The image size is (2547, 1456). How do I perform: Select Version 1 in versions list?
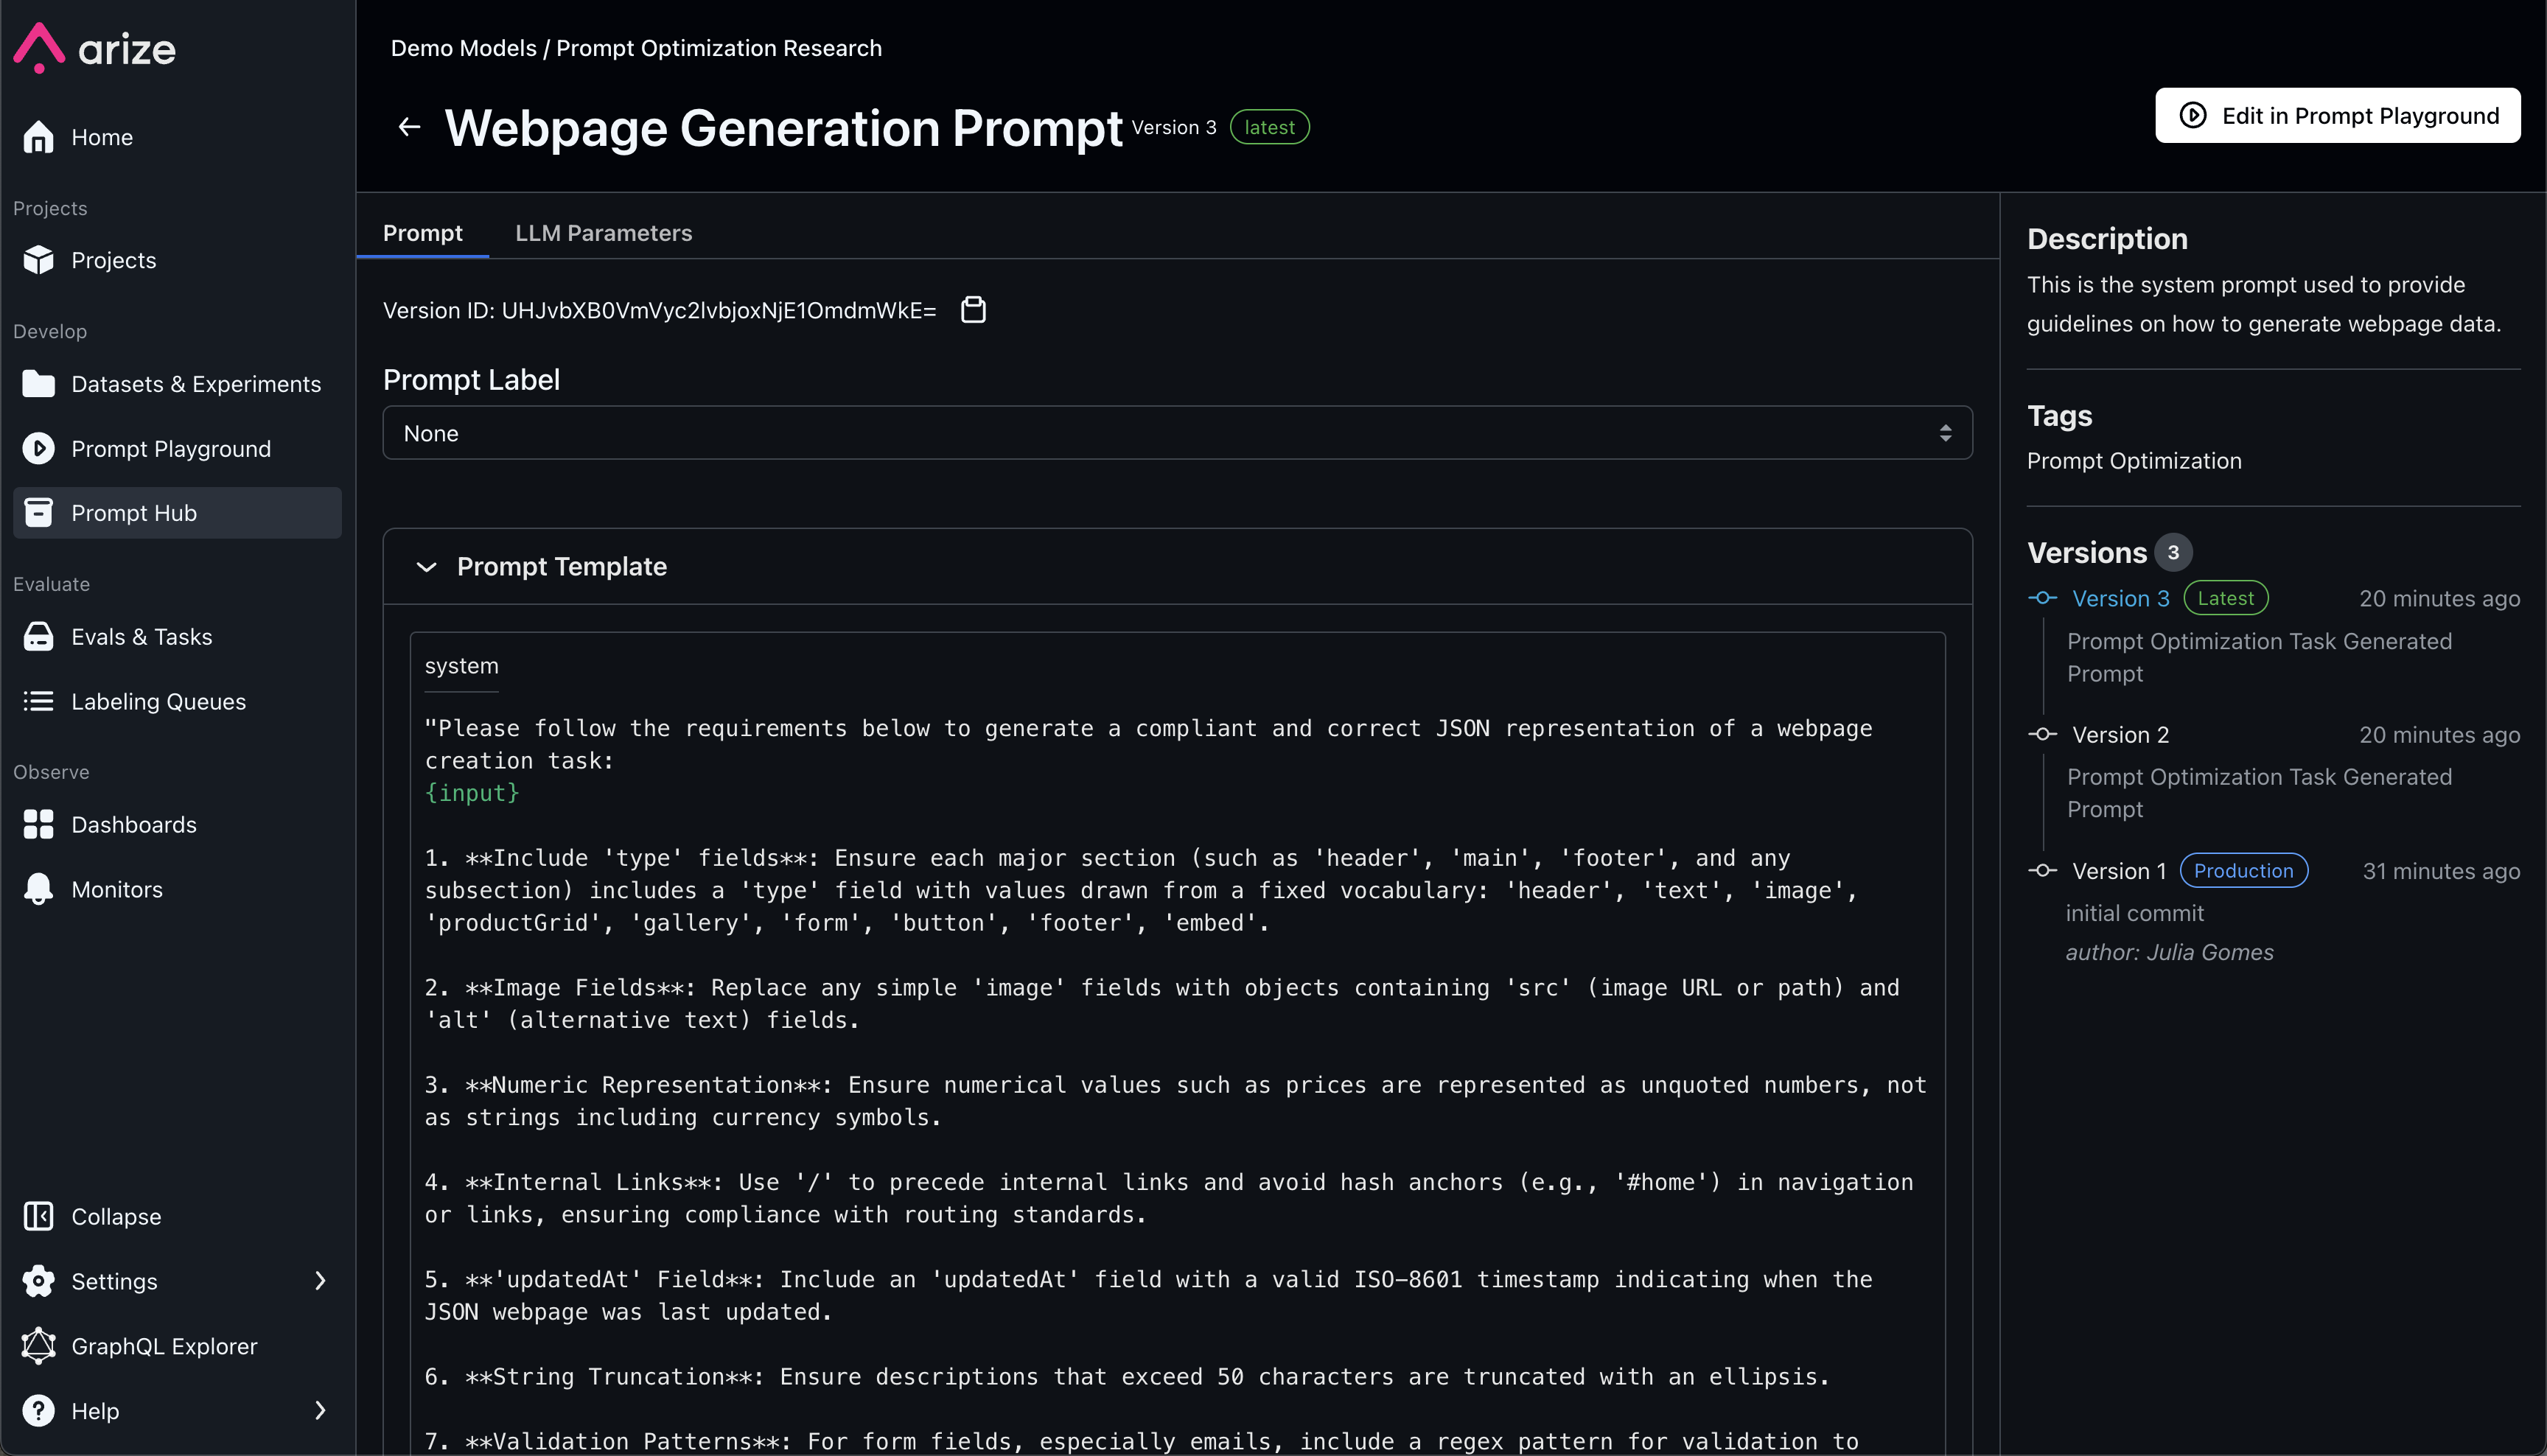coord(2119,871)
